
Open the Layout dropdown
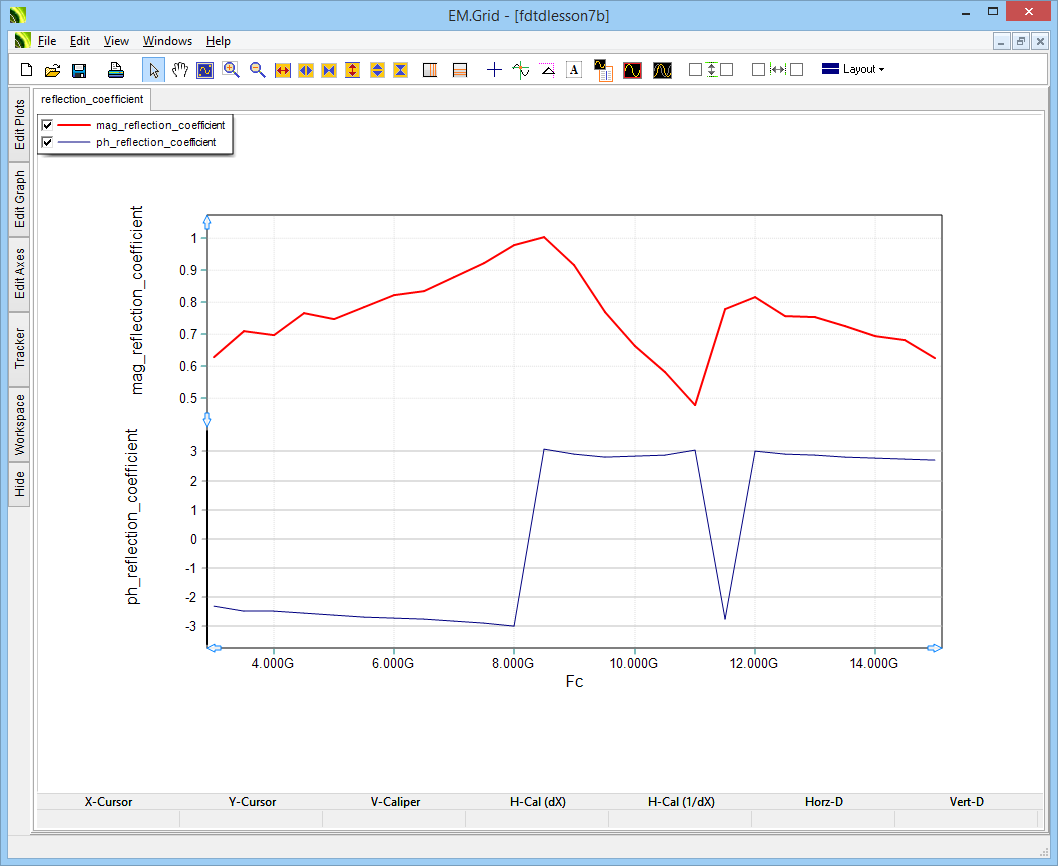click(x=853, y=70)
